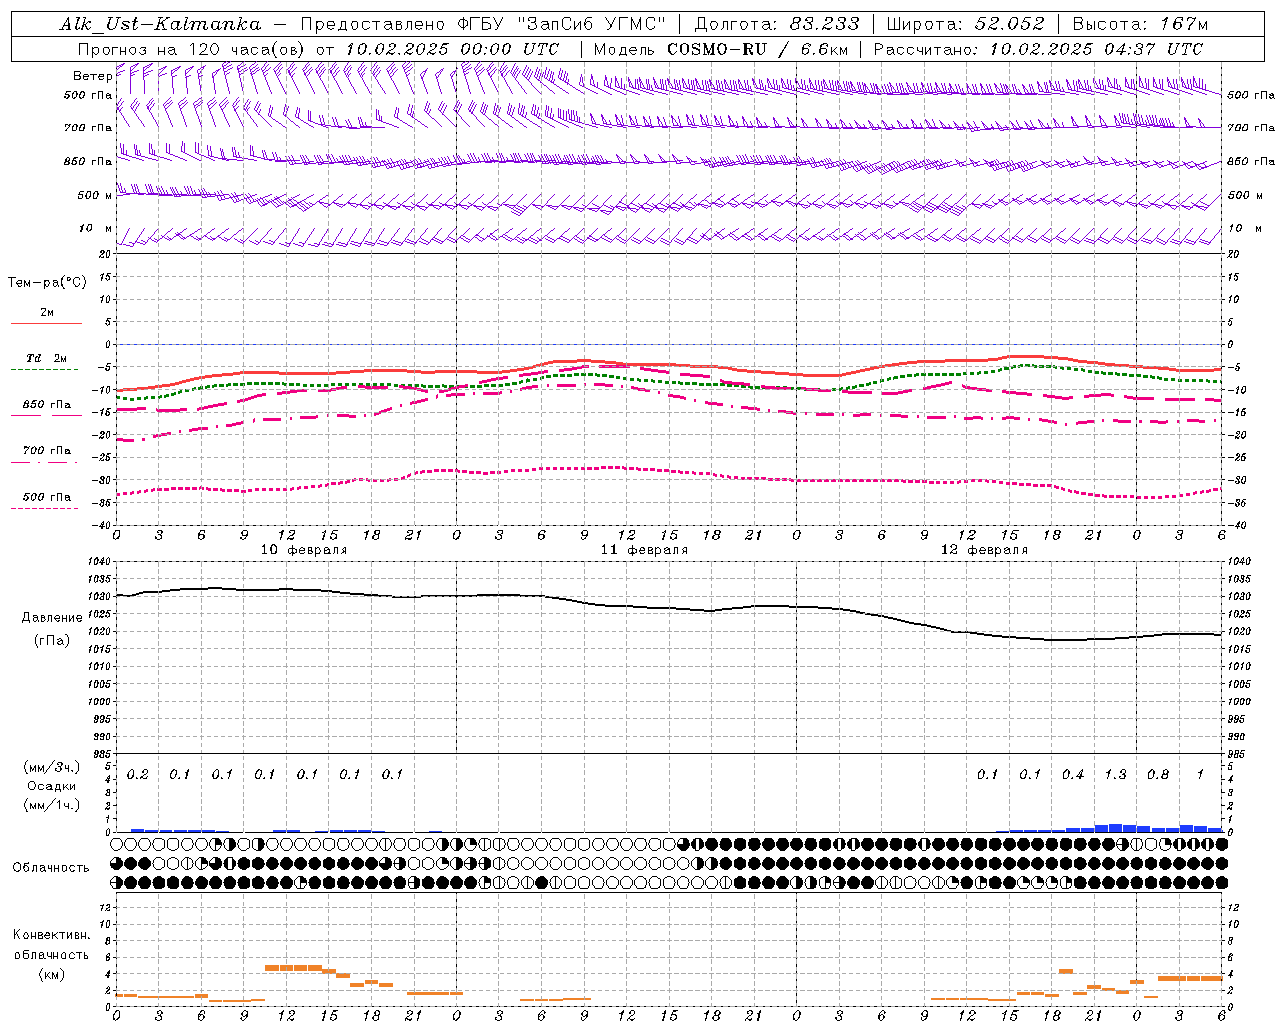The image size is (1280, 1024).
Task: Click the Осадки precipitation panel label
Action: [x=52, y=786]
